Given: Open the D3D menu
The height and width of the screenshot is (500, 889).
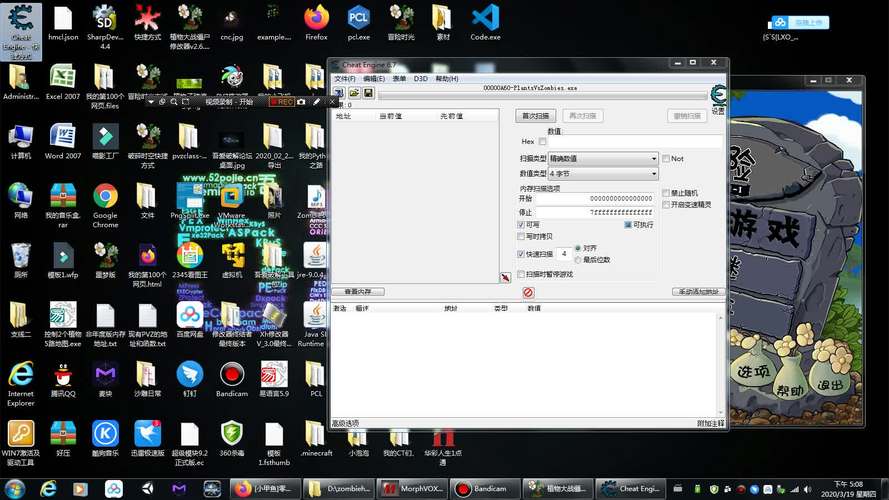Looking at the screenshot, I should point(420,78).
